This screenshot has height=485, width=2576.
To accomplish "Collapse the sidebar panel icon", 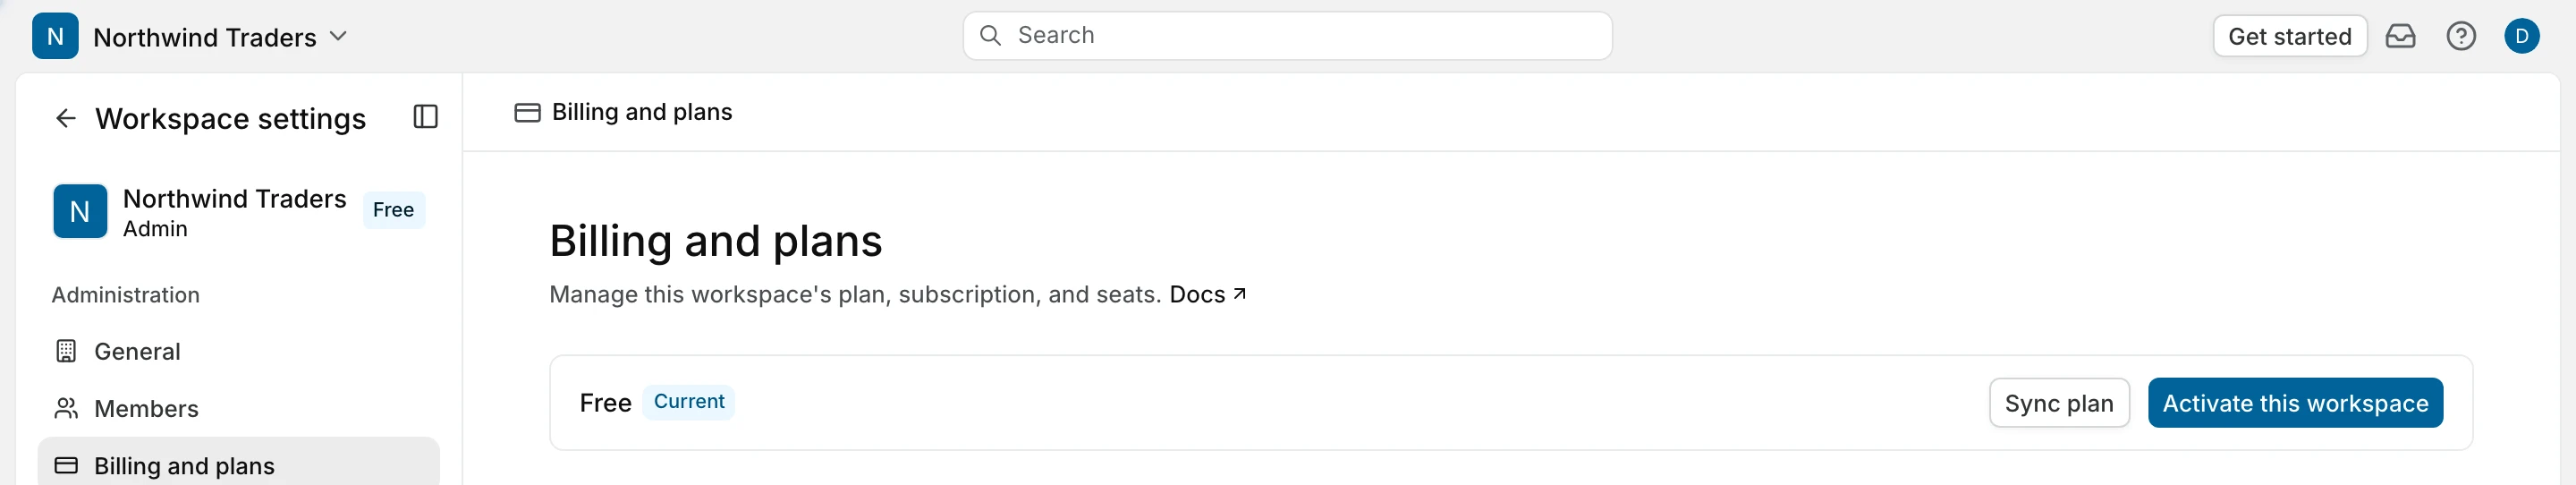I will point(426,117).
